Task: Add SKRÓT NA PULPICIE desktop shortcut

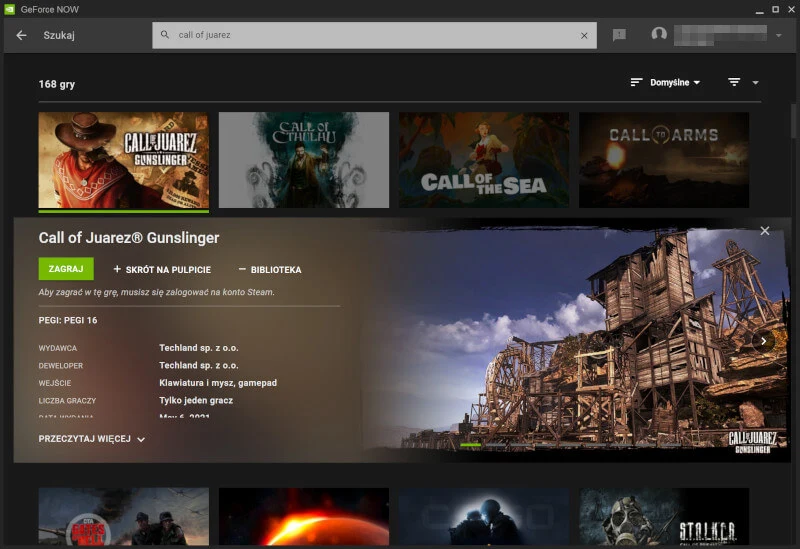Action: click(162, 269)
